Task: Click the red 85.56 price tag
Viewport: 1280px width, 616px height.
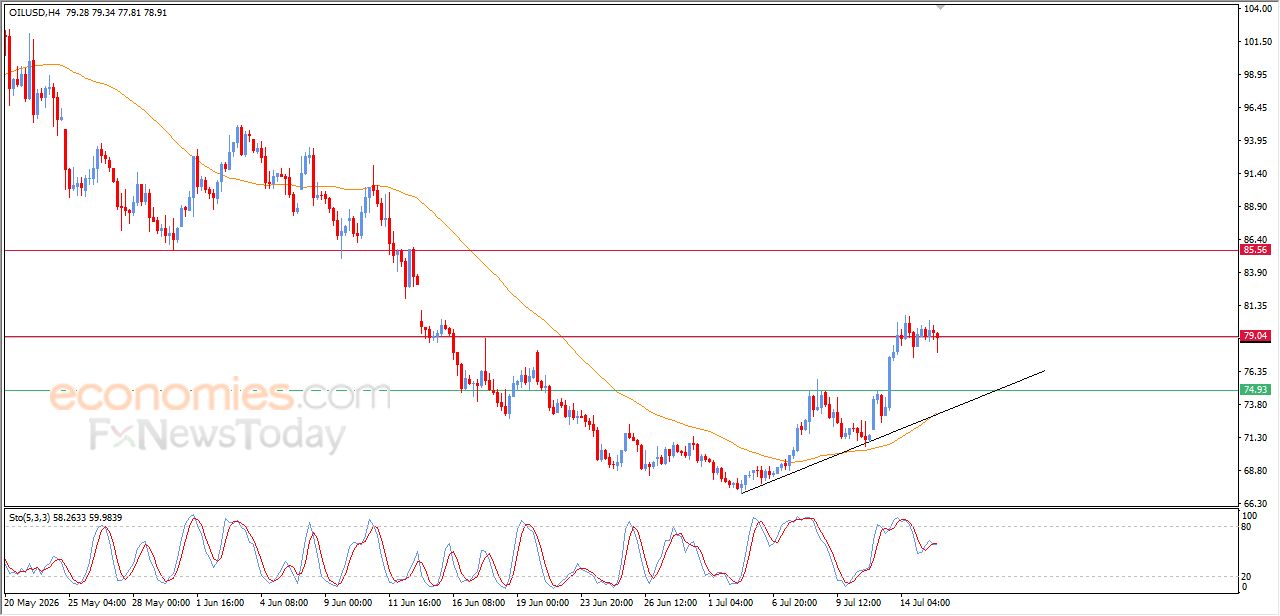Action: click(1255, 250)
